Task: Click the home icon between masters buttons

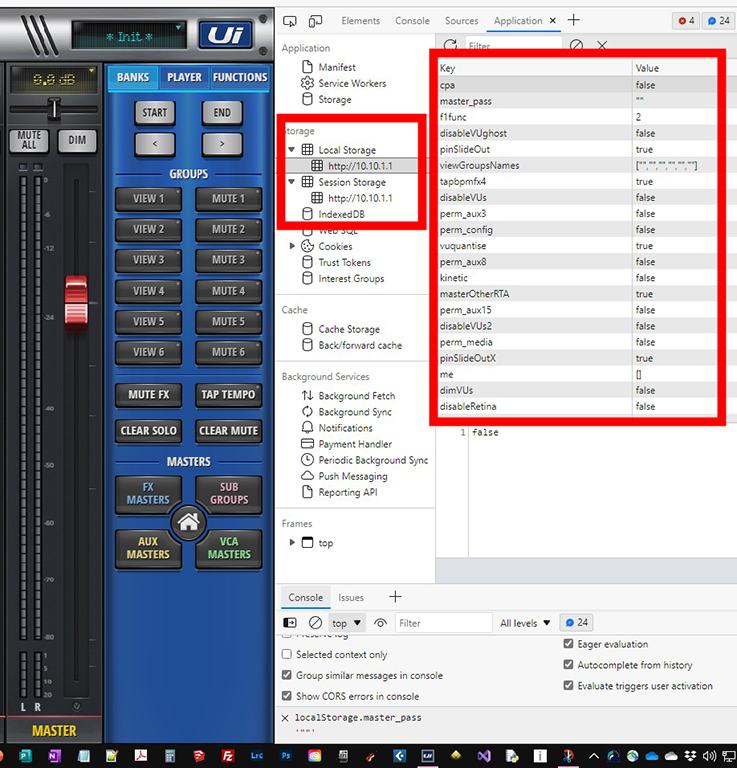Action: click(189, 522)
